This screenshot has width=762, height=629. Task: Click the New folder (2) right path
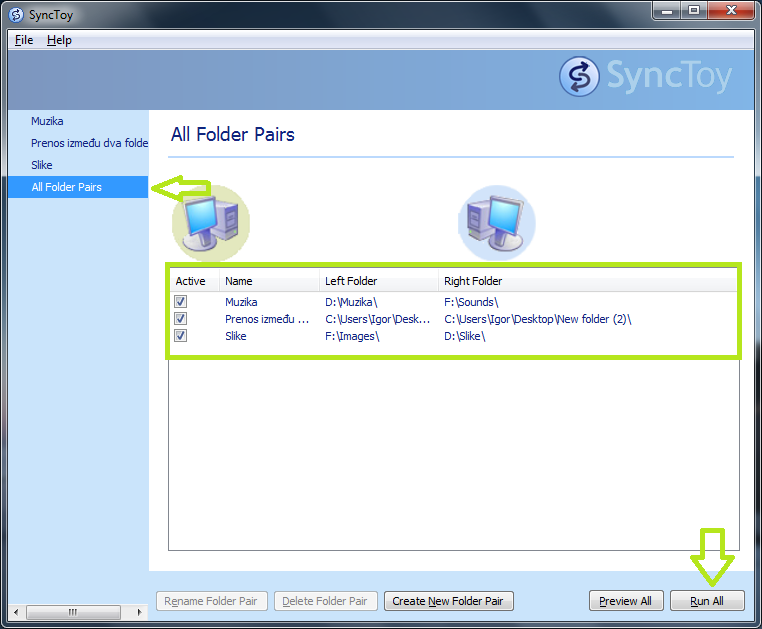click(x=538, y=319)
